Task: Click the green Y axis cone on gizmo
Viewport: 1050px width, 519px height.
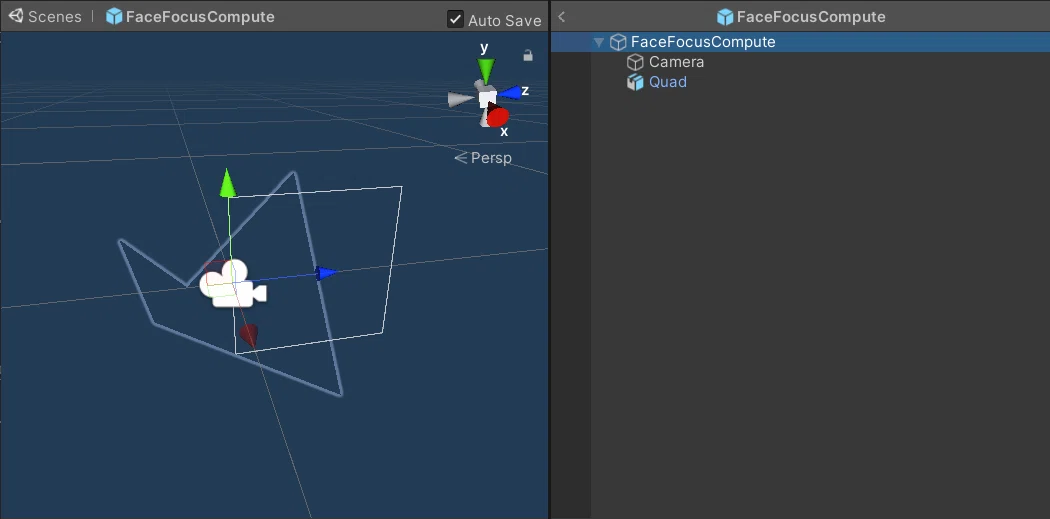Action: (x=485, y=70)
